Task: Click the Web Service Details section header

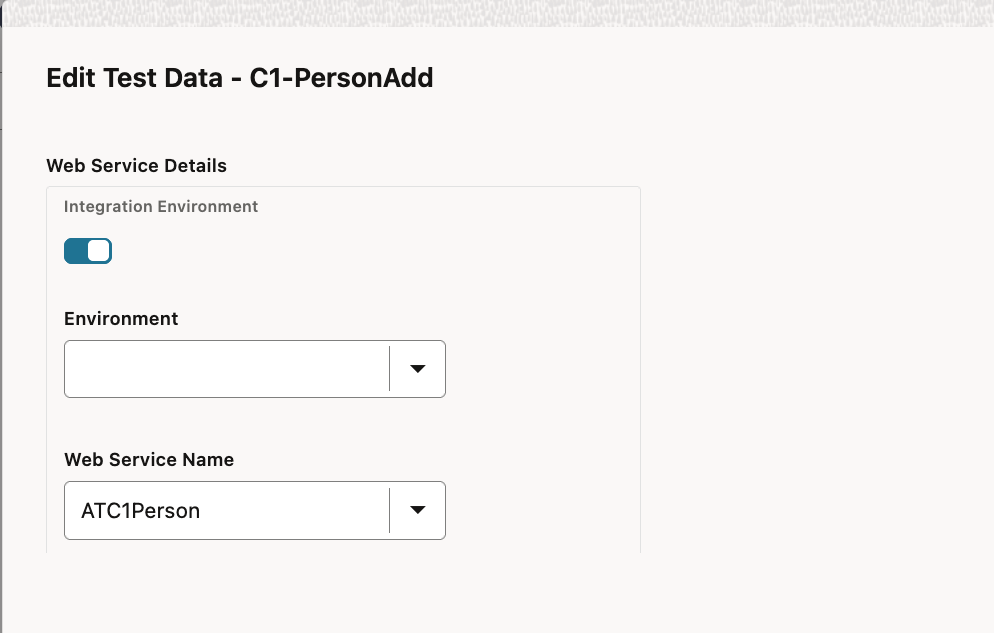Action: click(136, 165)
